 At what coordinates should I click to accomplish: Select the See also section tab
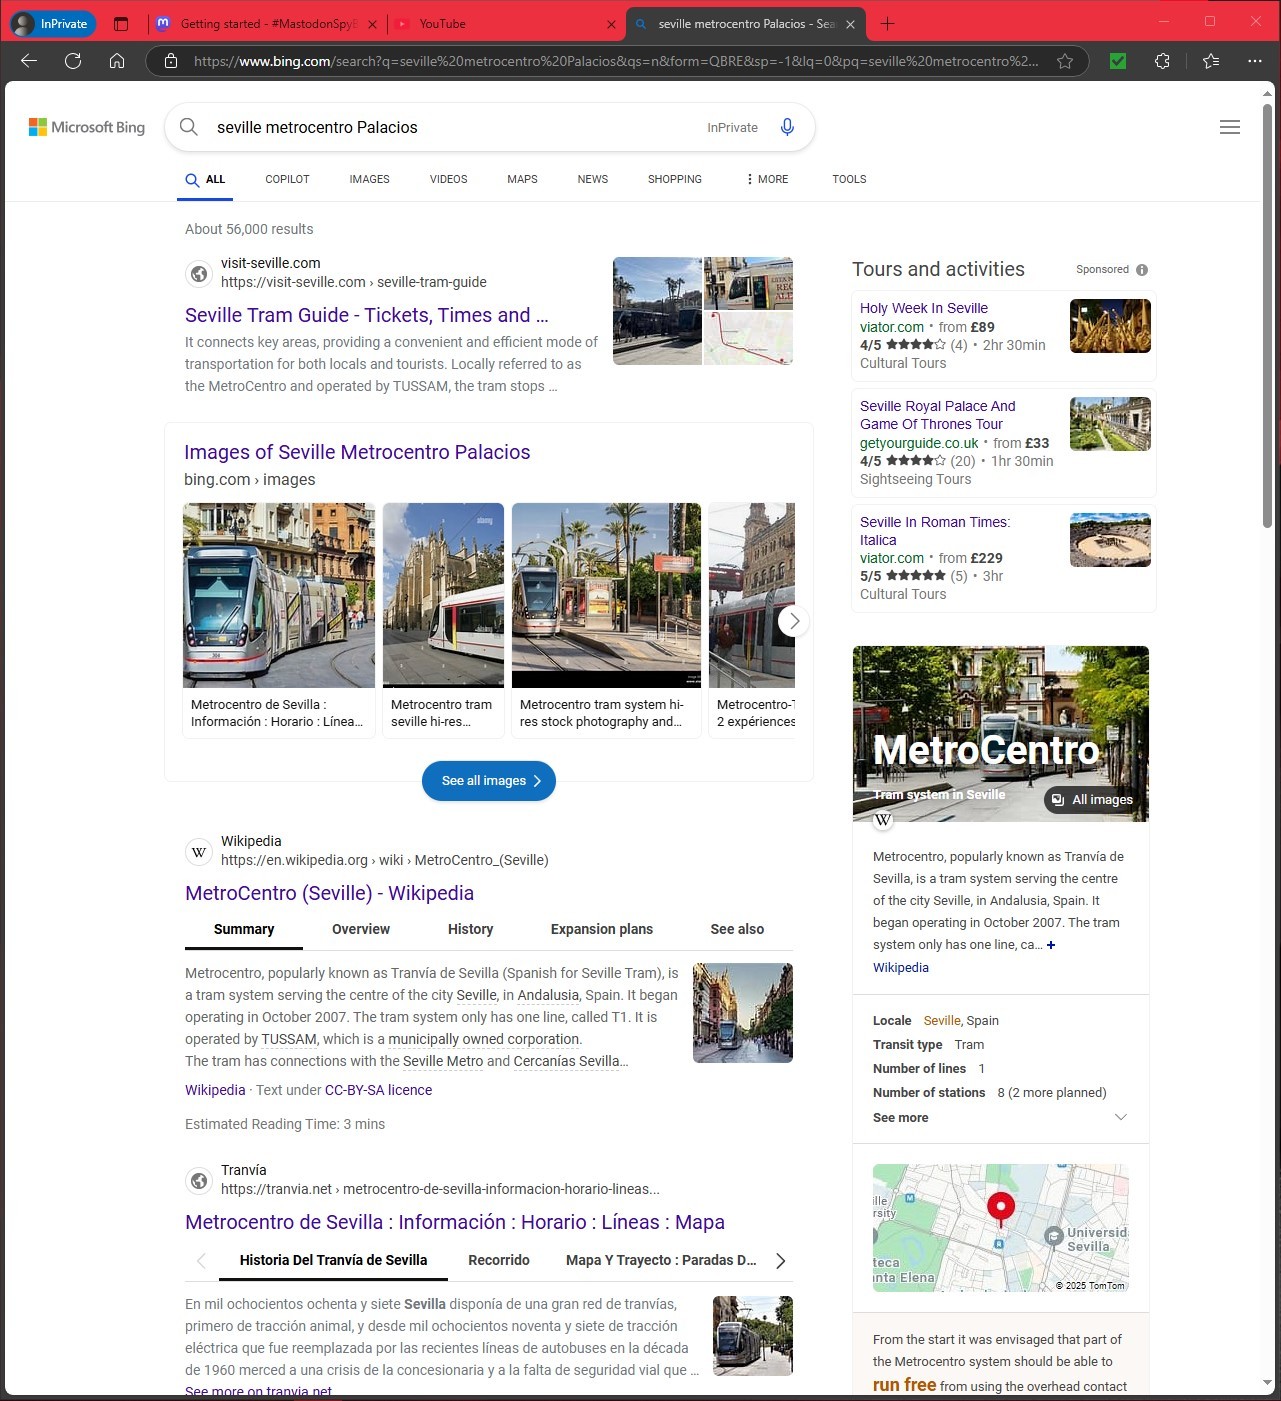point(737,929)
